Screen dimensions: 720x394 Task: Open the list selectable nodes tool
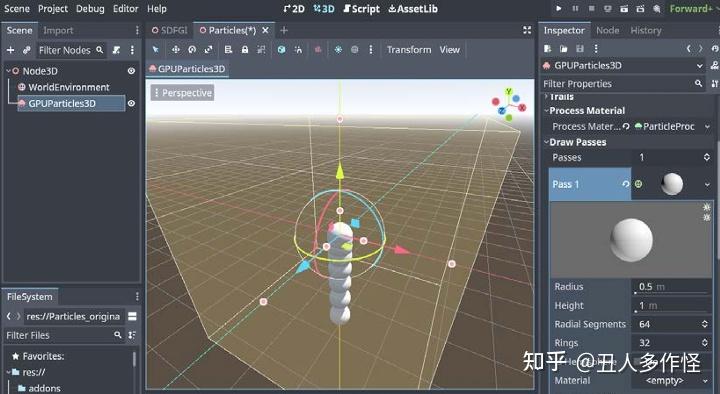(x=228, y=50)
